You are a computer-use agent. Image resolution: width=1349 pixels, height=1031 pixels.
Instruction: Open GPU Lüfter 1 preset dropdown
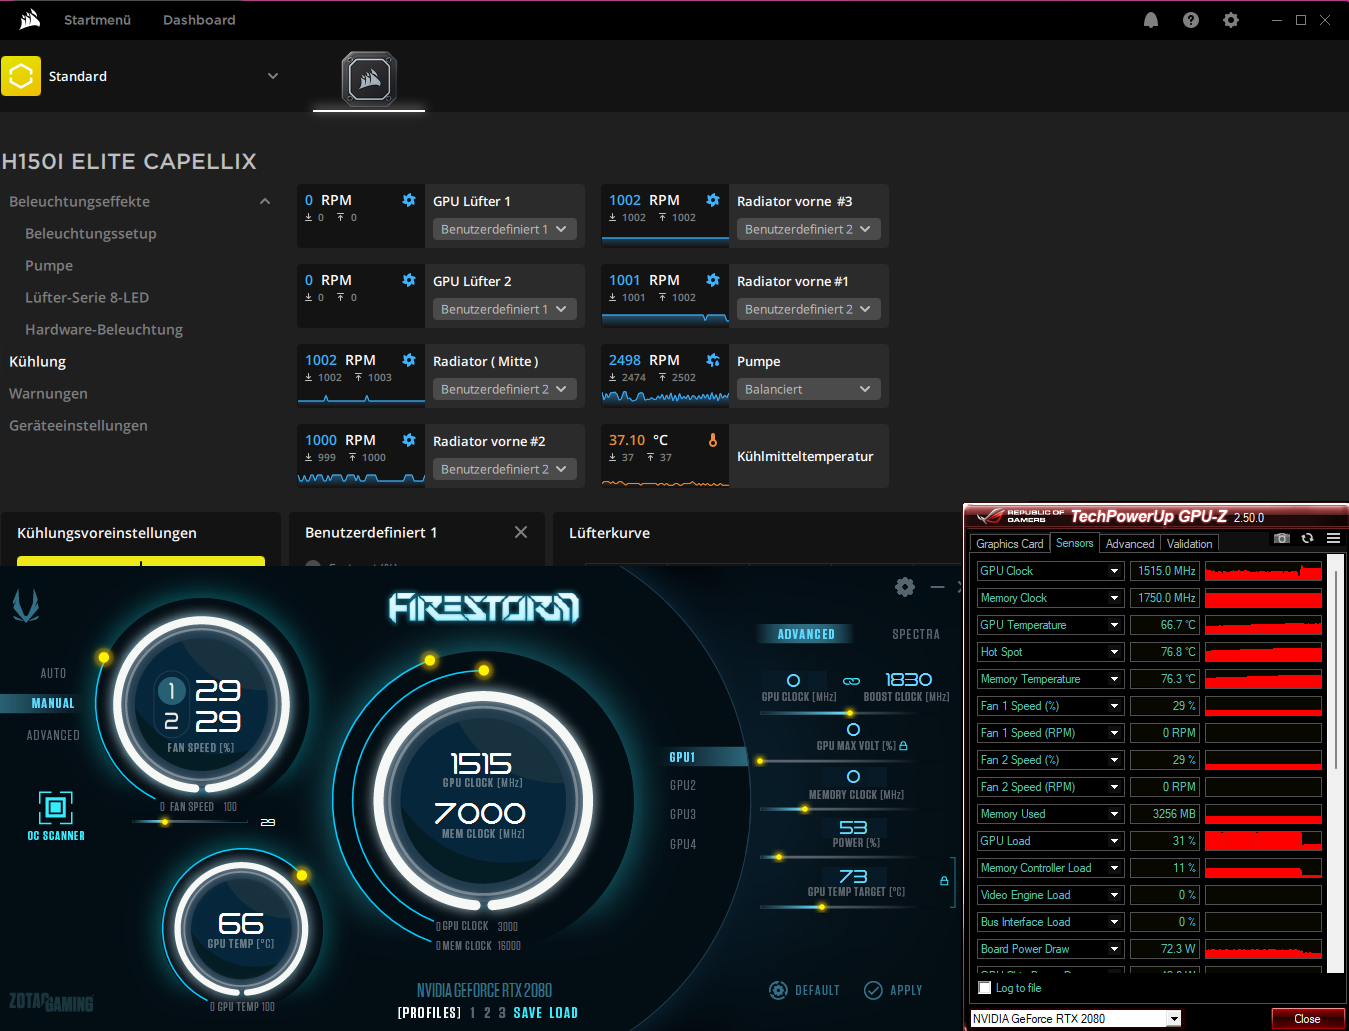pyautogui.click(x=504, y=229)
